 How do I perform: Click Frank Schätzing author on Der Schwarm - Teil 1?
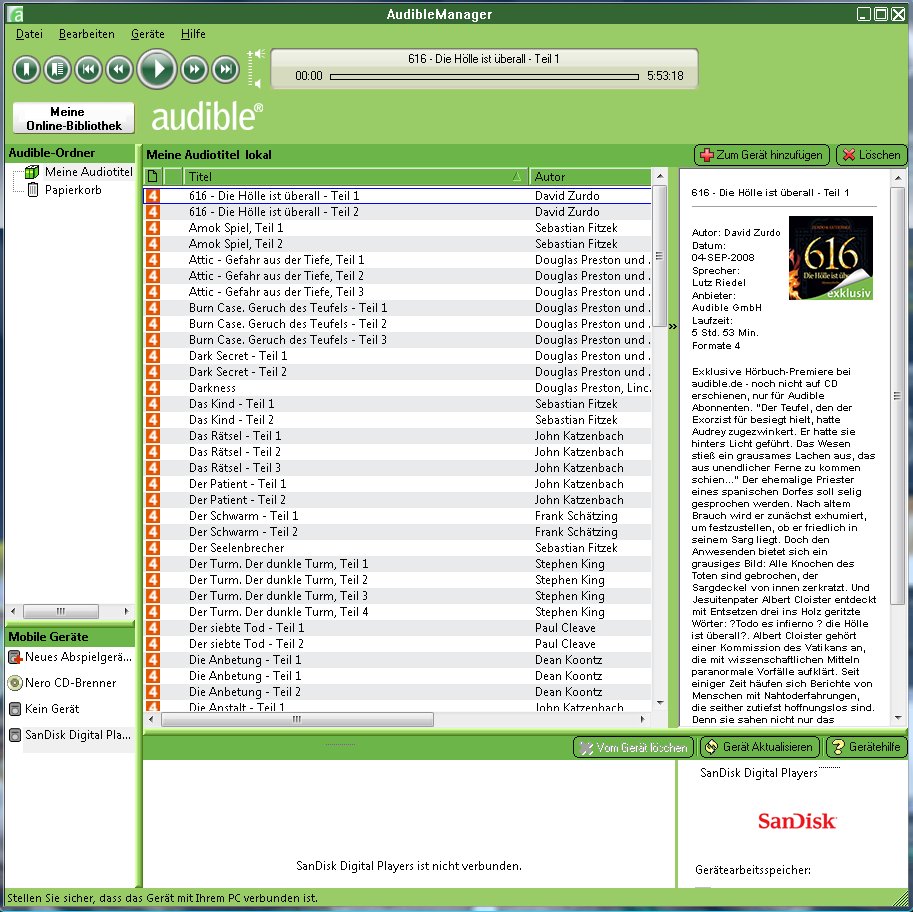pyautogui.click(x=576, y=516)
